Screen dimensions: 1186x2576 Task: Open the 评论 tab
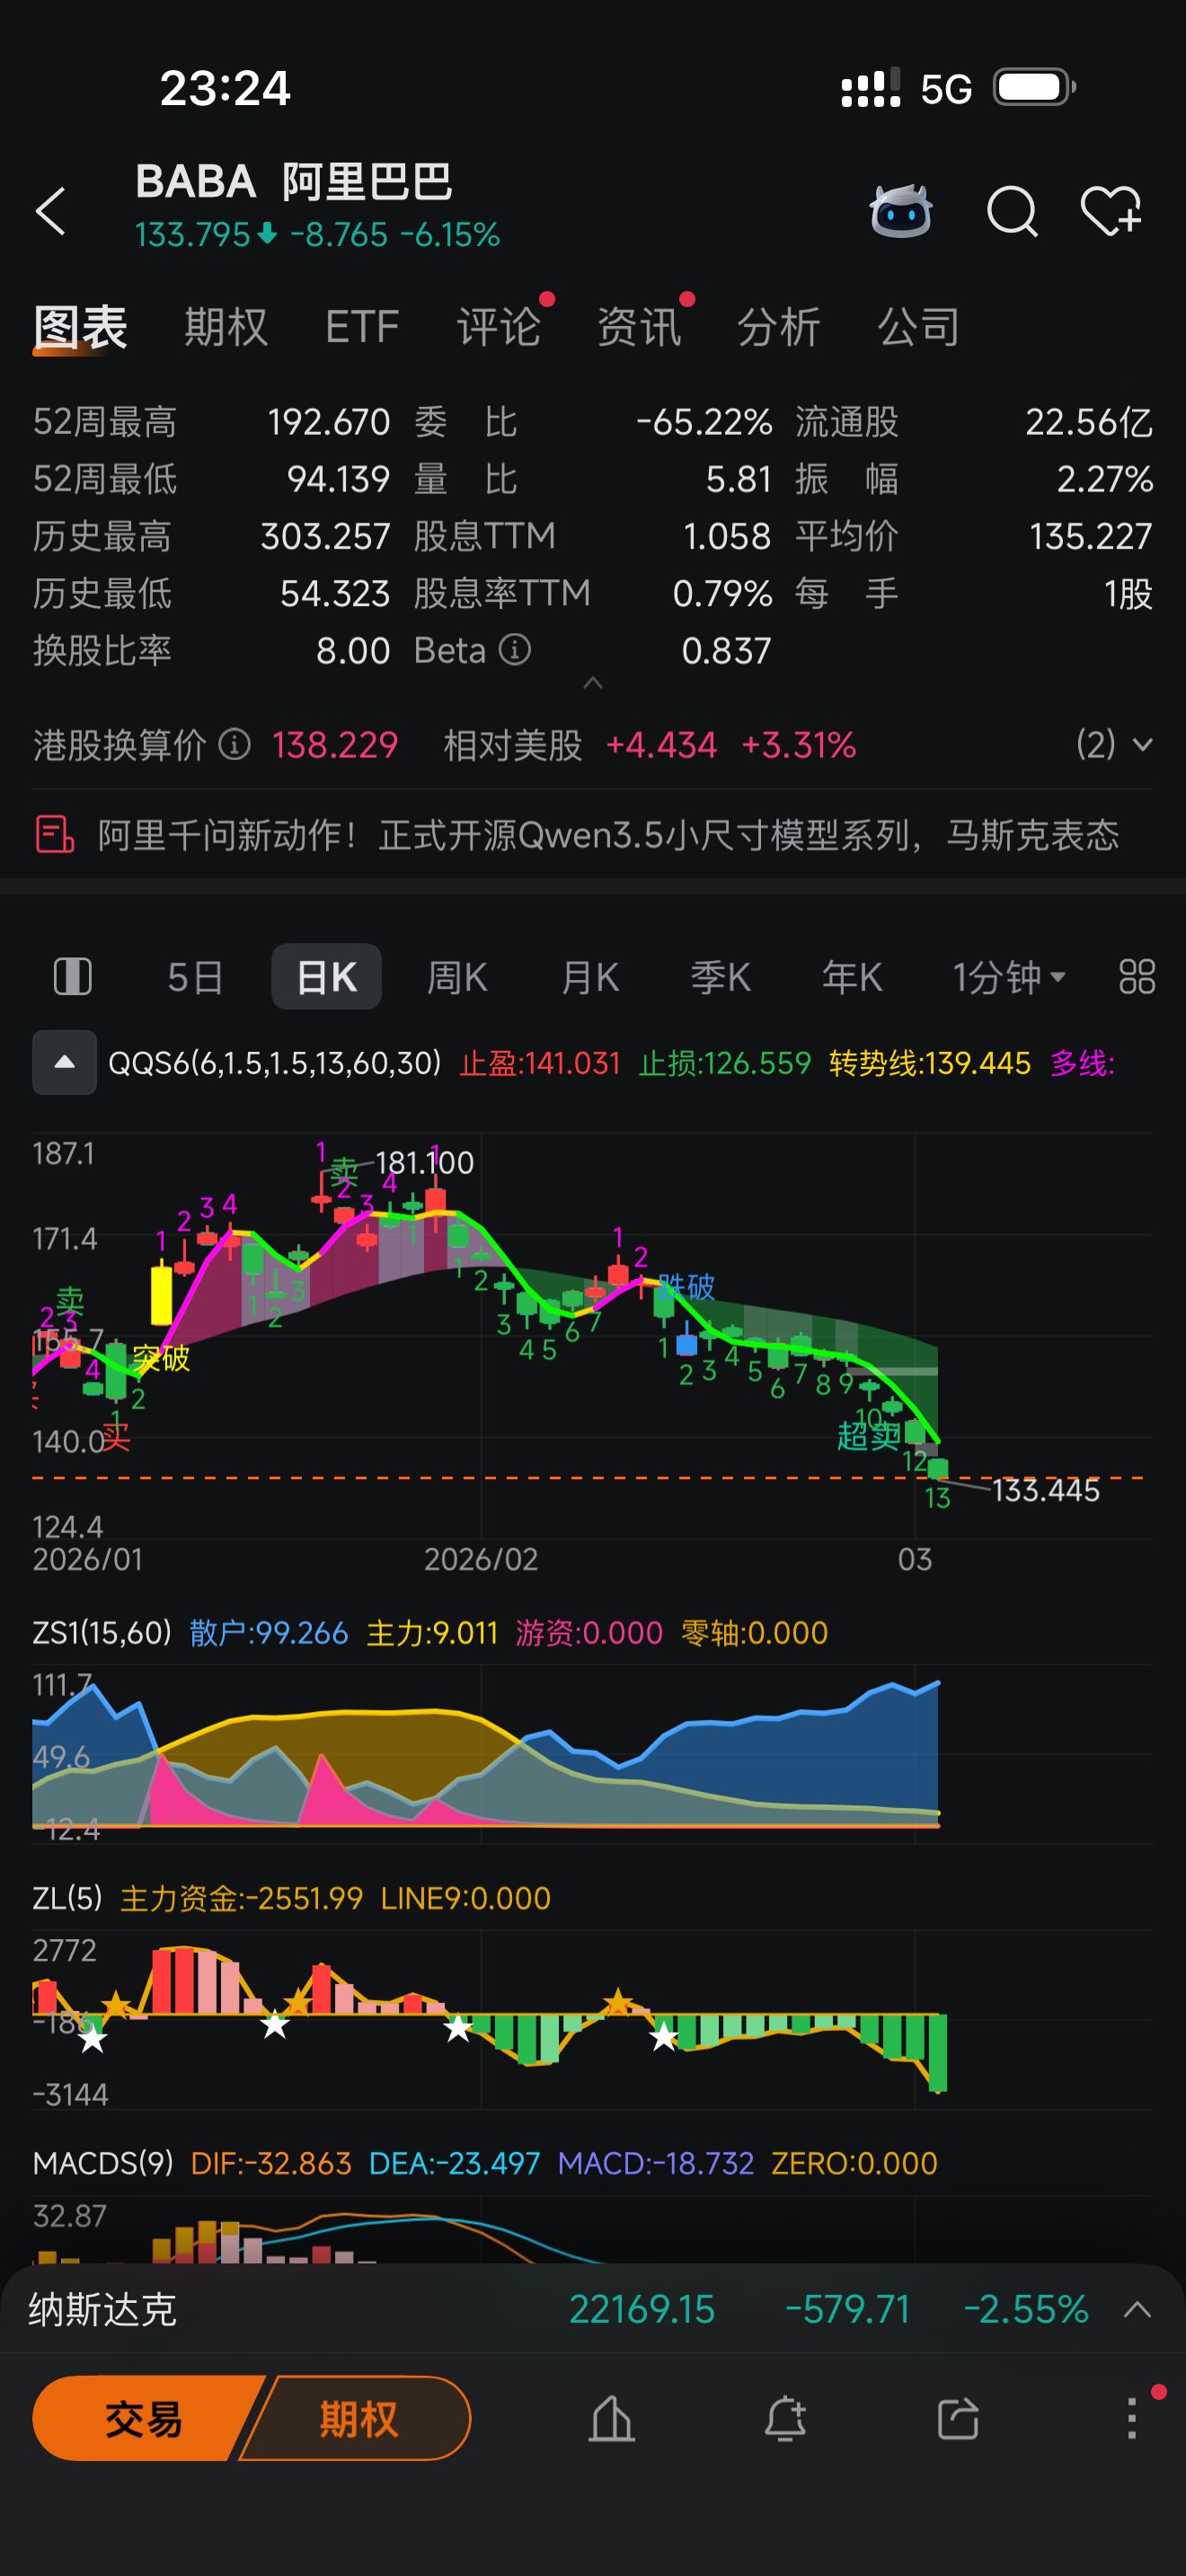tap(499, 327)
